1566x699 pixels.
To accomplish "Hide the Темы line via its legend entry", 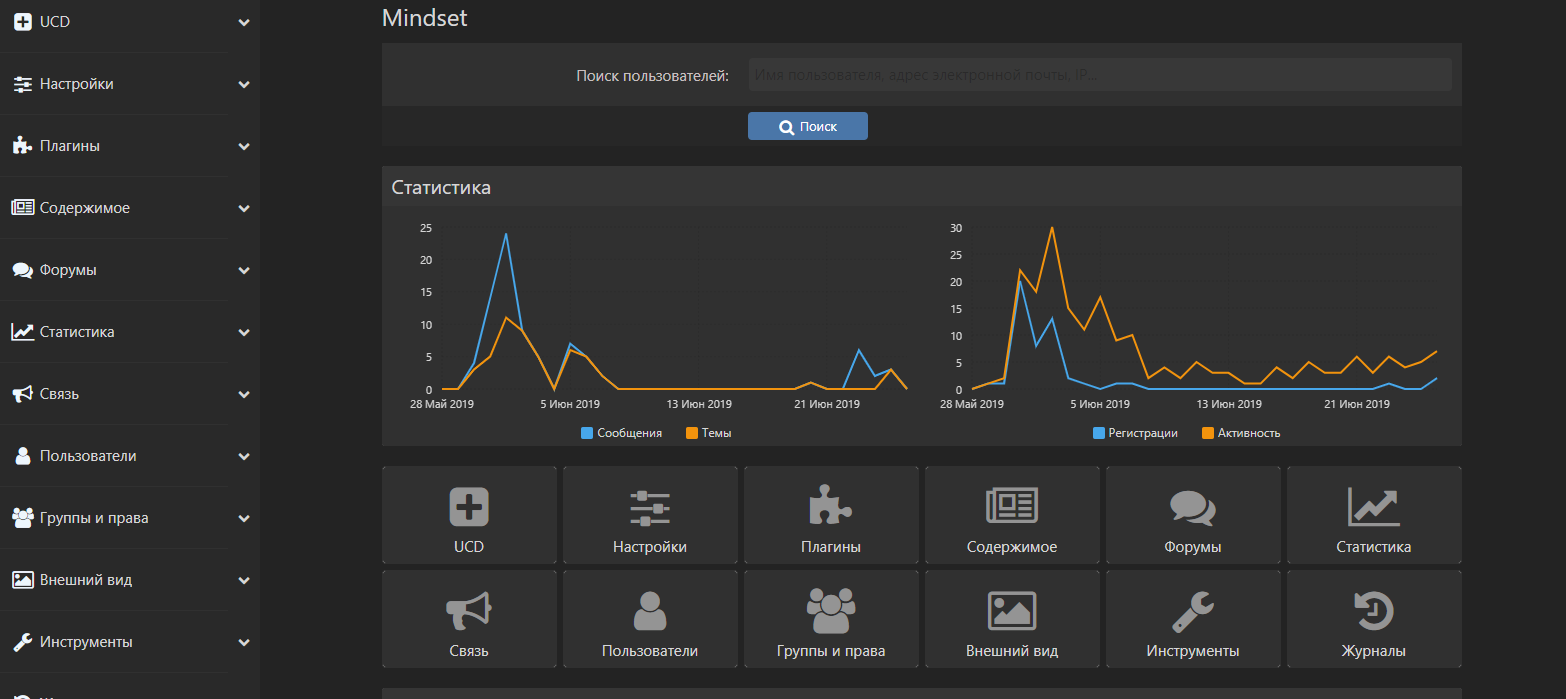I will tap(707, 432).
